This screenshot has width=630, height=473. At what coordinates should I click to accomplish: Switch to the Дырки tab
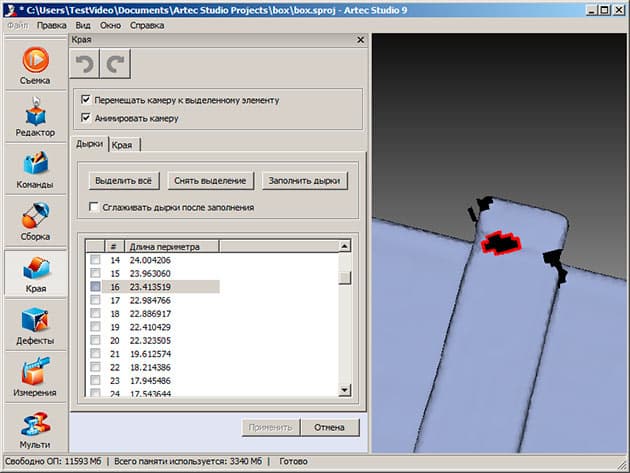pos(90,144)
